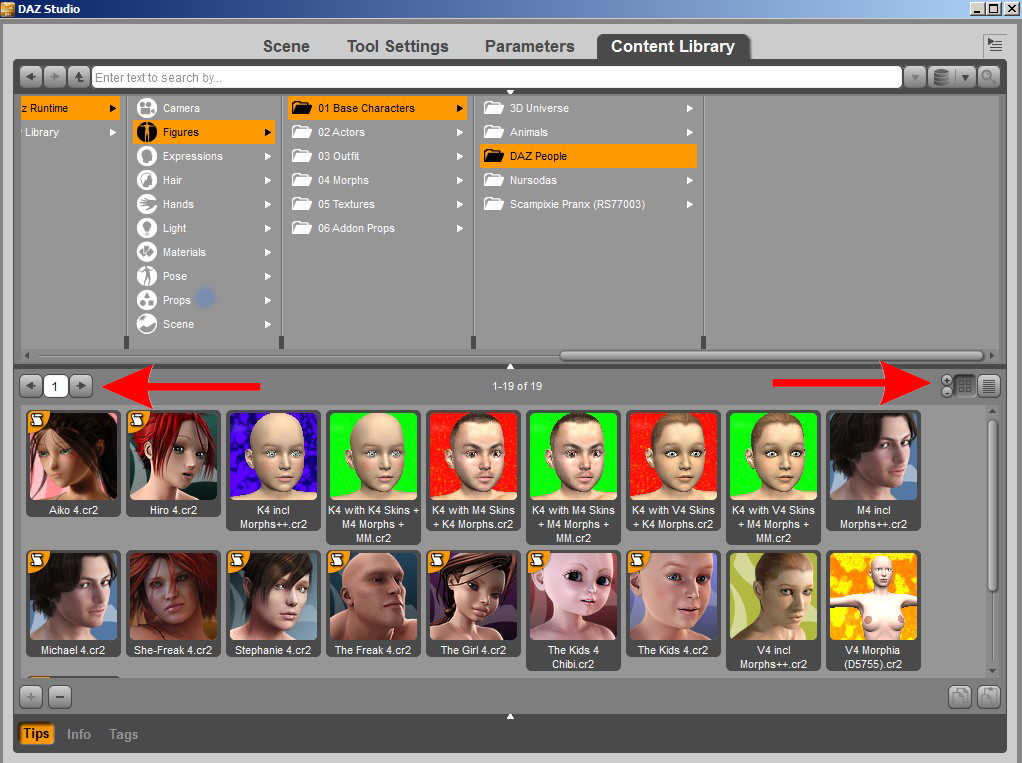Expand 02 Actors folder arrow
Screen dimensions: 1022x763
coord(460,132)
